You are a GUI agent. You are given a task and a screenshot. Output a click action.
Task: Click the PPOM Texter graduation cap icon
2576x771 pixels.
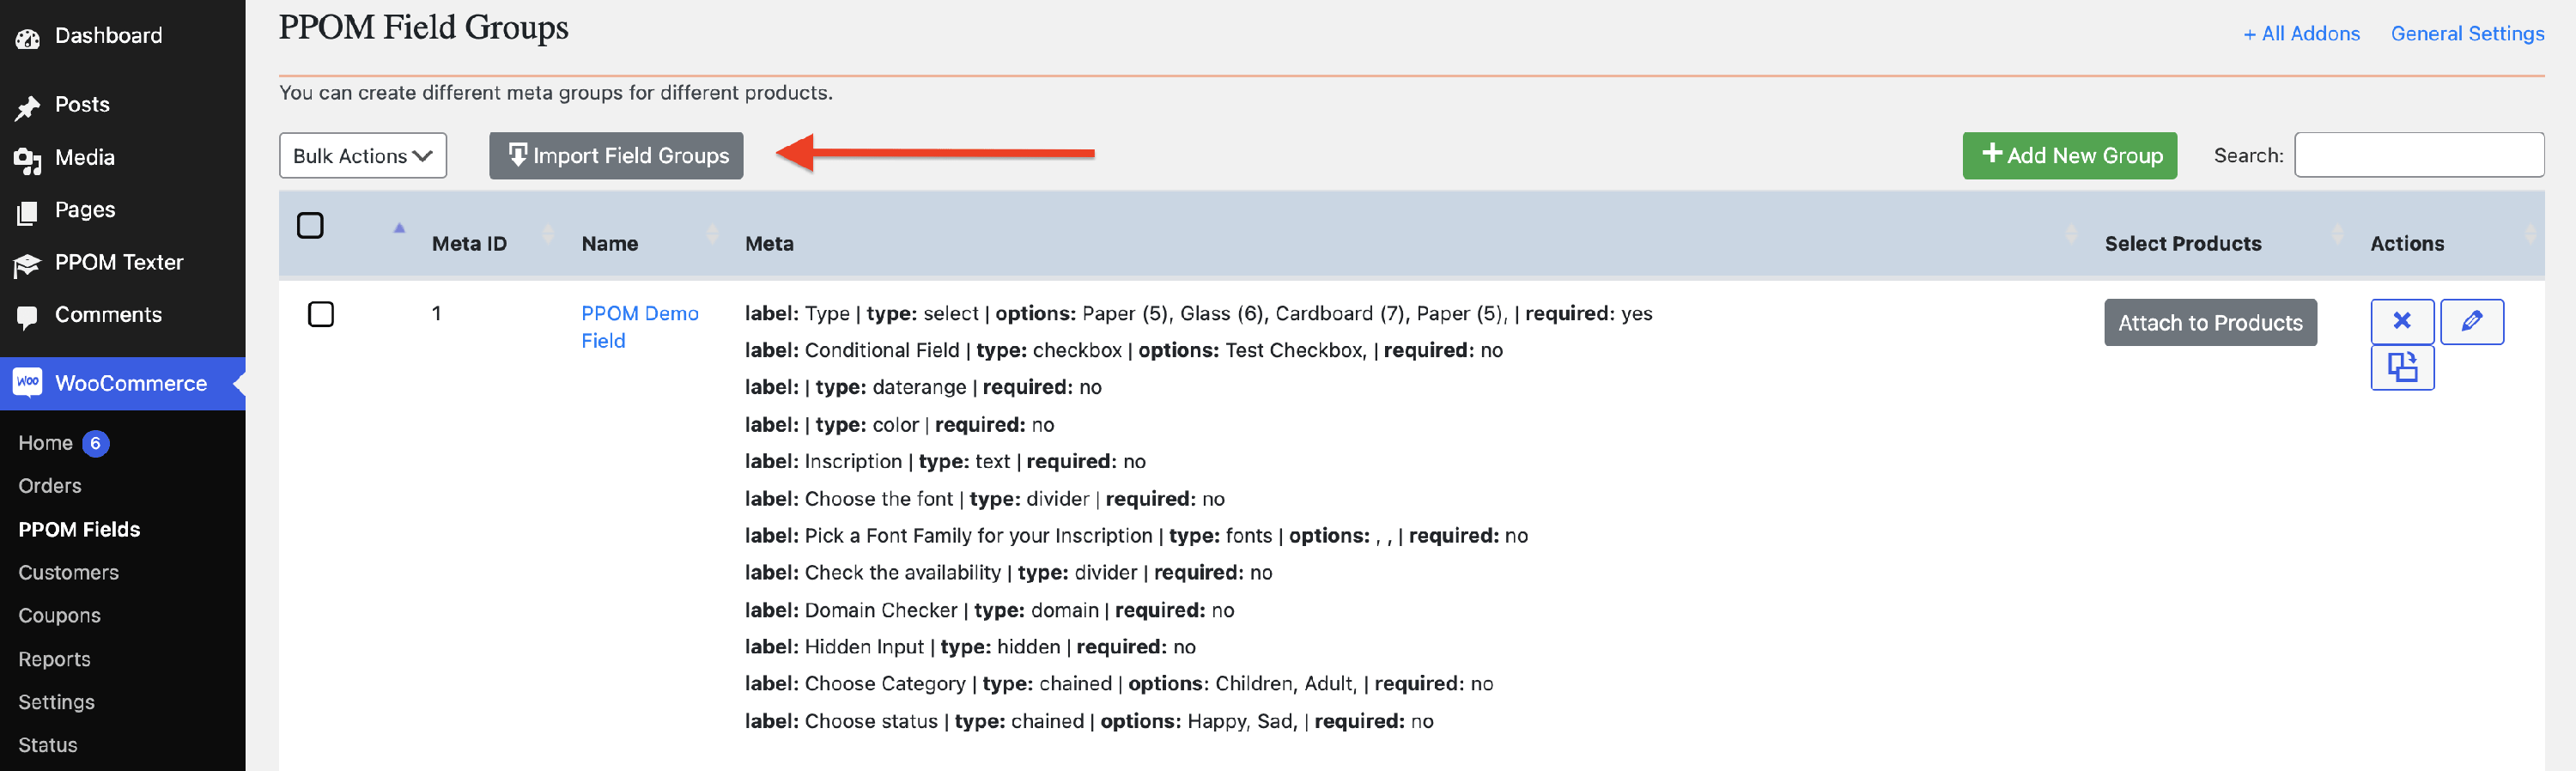coord(28,264)
